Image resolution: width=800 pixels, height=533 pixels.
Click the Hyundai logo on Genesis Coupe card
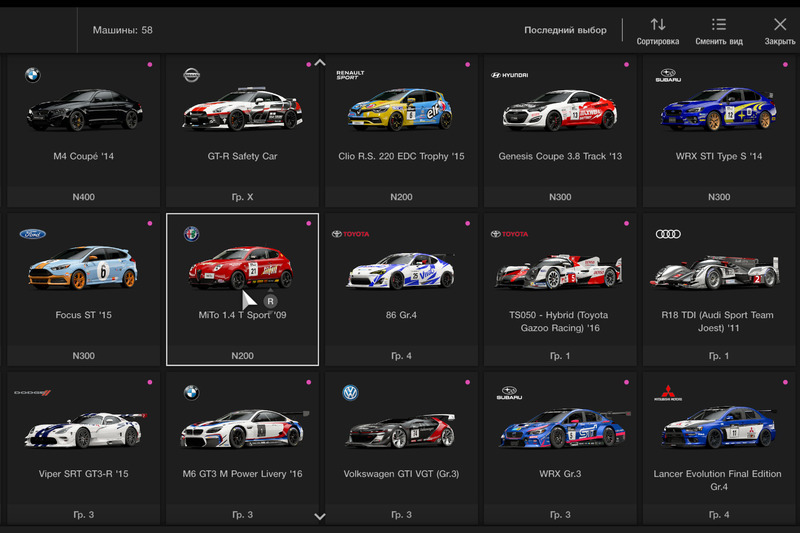click(x=509, y=75)
